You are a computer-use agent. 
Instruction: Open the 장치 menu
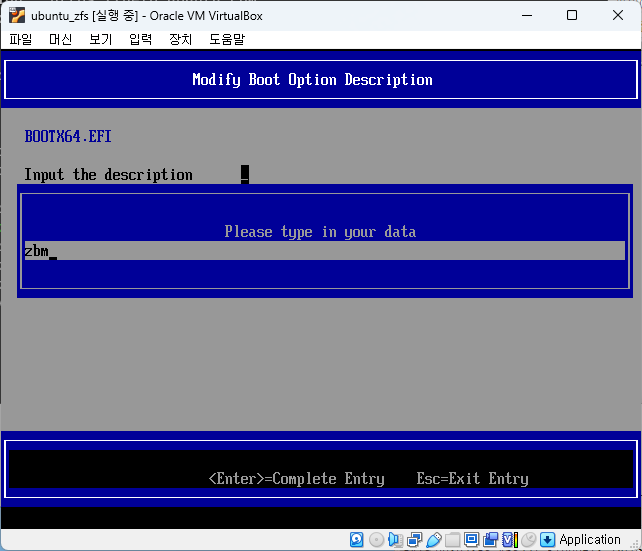click(x=180, y=39)
